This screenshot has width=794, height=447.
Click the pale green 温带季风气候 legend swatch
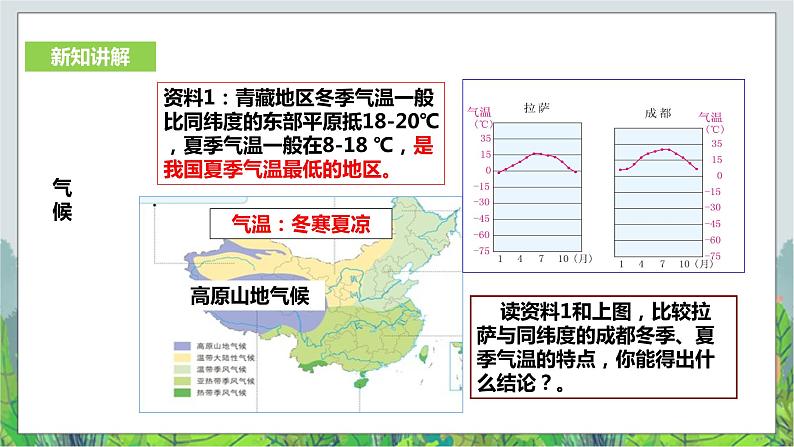pos(182,370)
